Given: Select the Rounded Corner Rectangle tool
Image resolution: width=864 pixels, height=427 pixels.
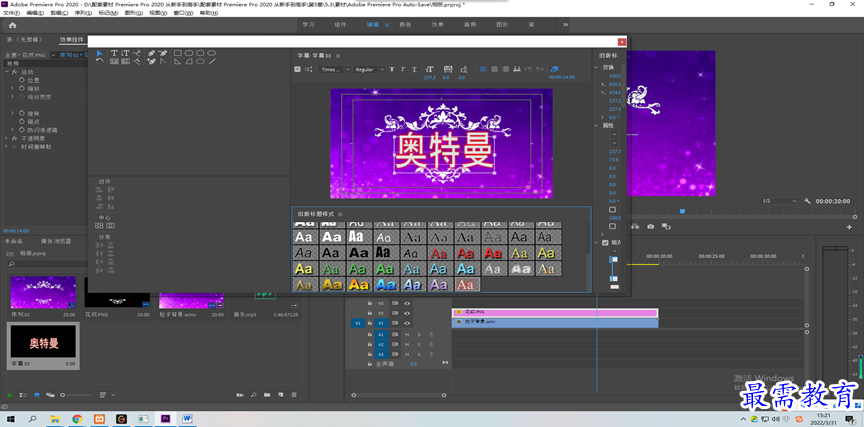Looking at the screenshot, I should click(x=200, y=53).
